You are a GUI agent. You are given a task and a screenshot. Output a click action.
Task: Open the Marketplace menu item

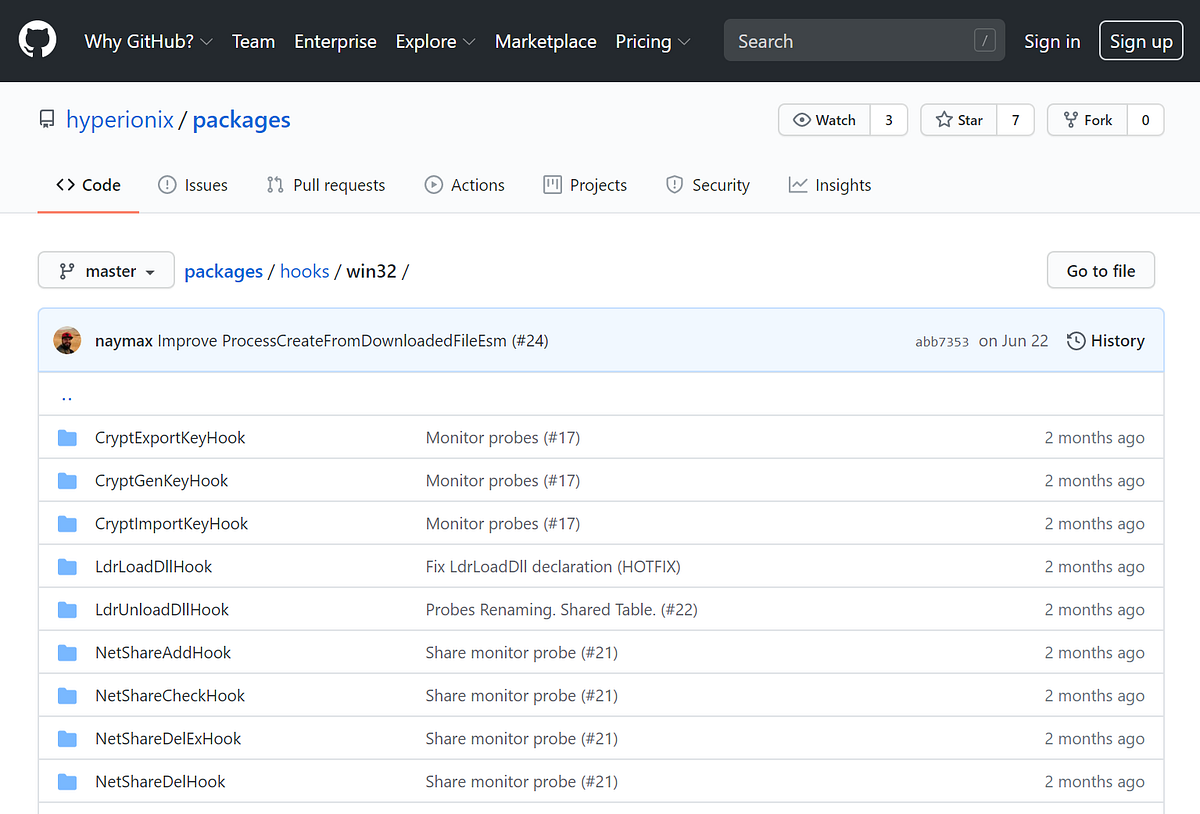tap(546, 42)
